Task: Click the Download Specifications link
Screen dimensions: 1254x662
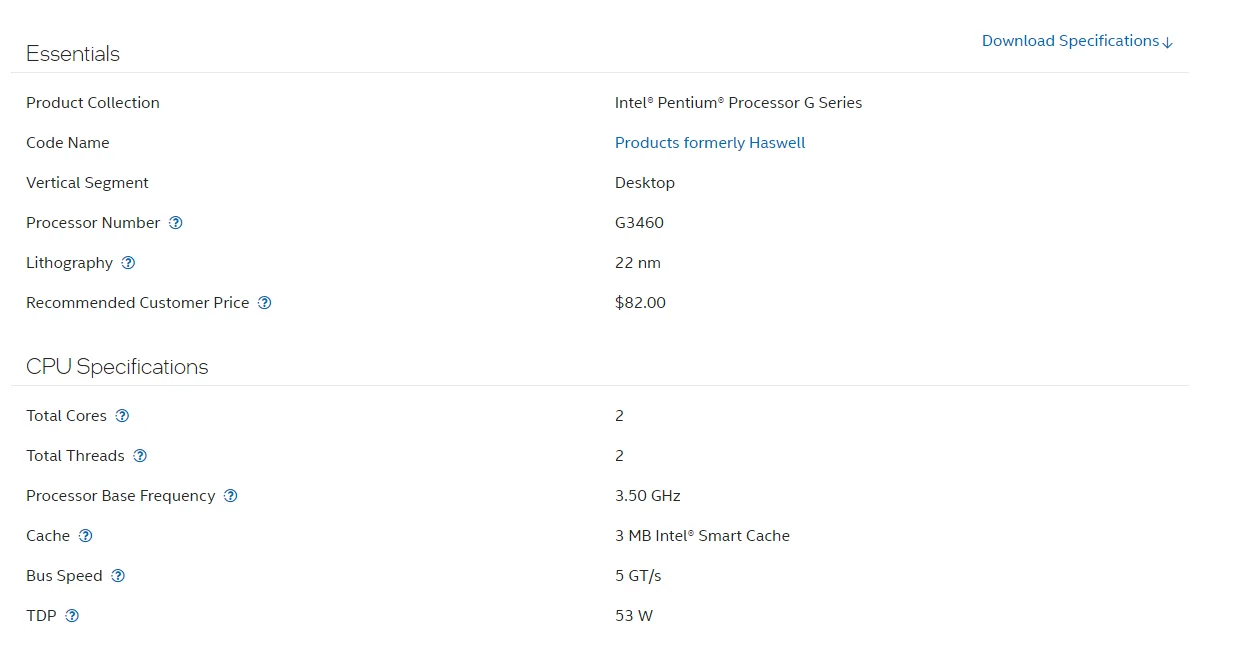Action: tap(1077, 41)
